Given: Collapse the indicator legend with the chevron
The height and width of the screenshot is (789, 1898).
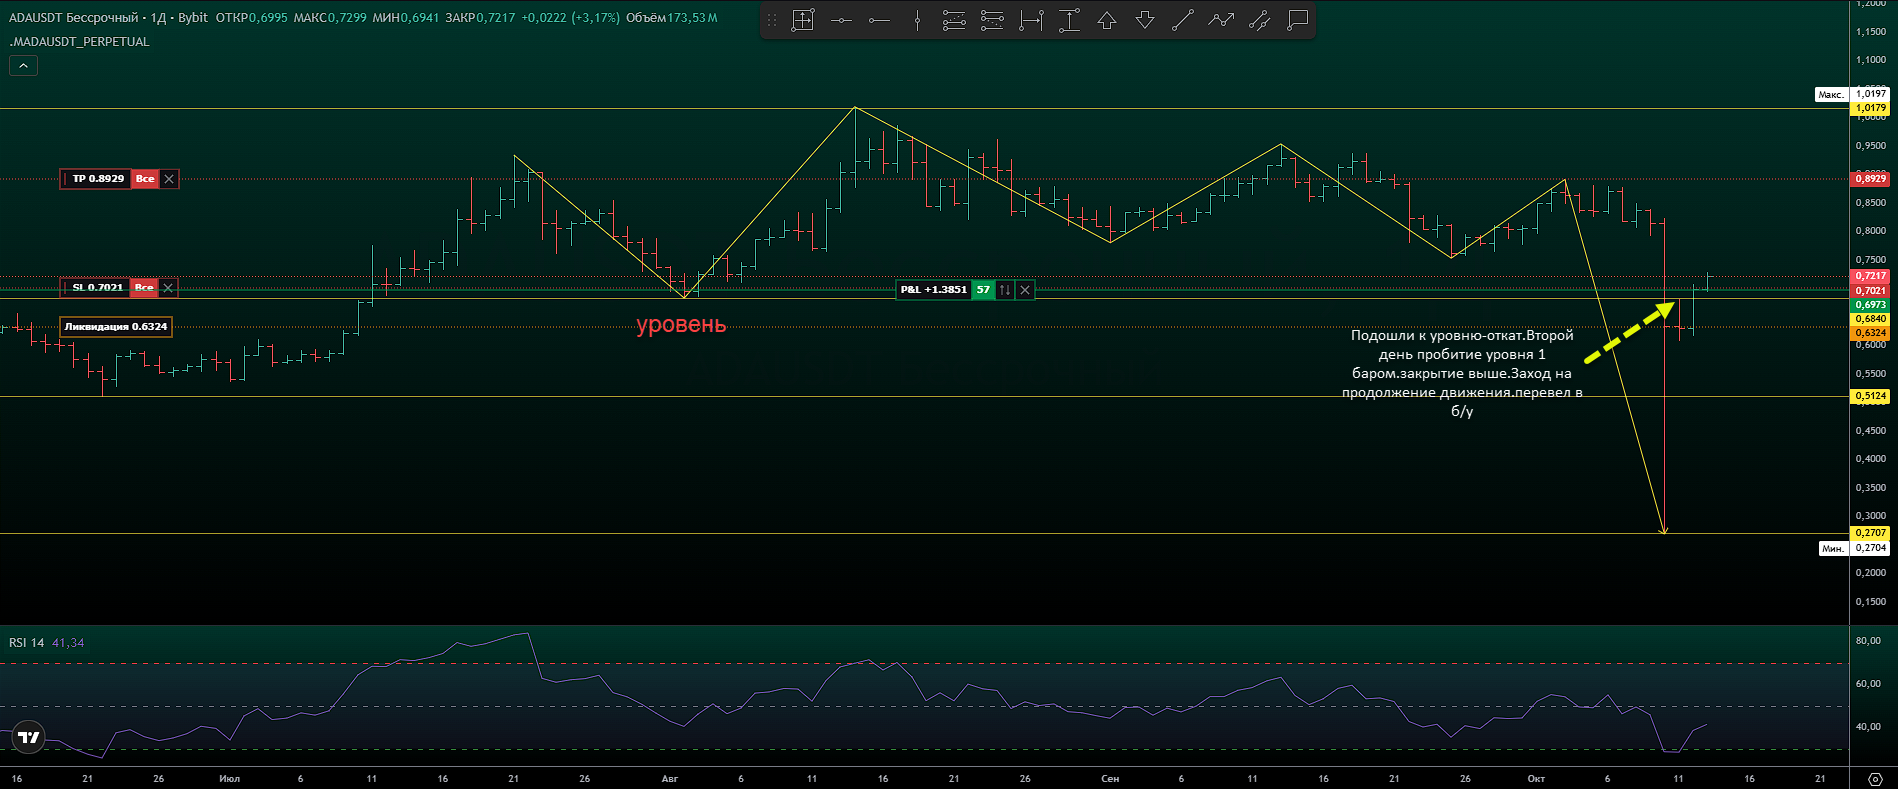Looking at the screenshot, I should pyautogui.click(x=23, y=66).
